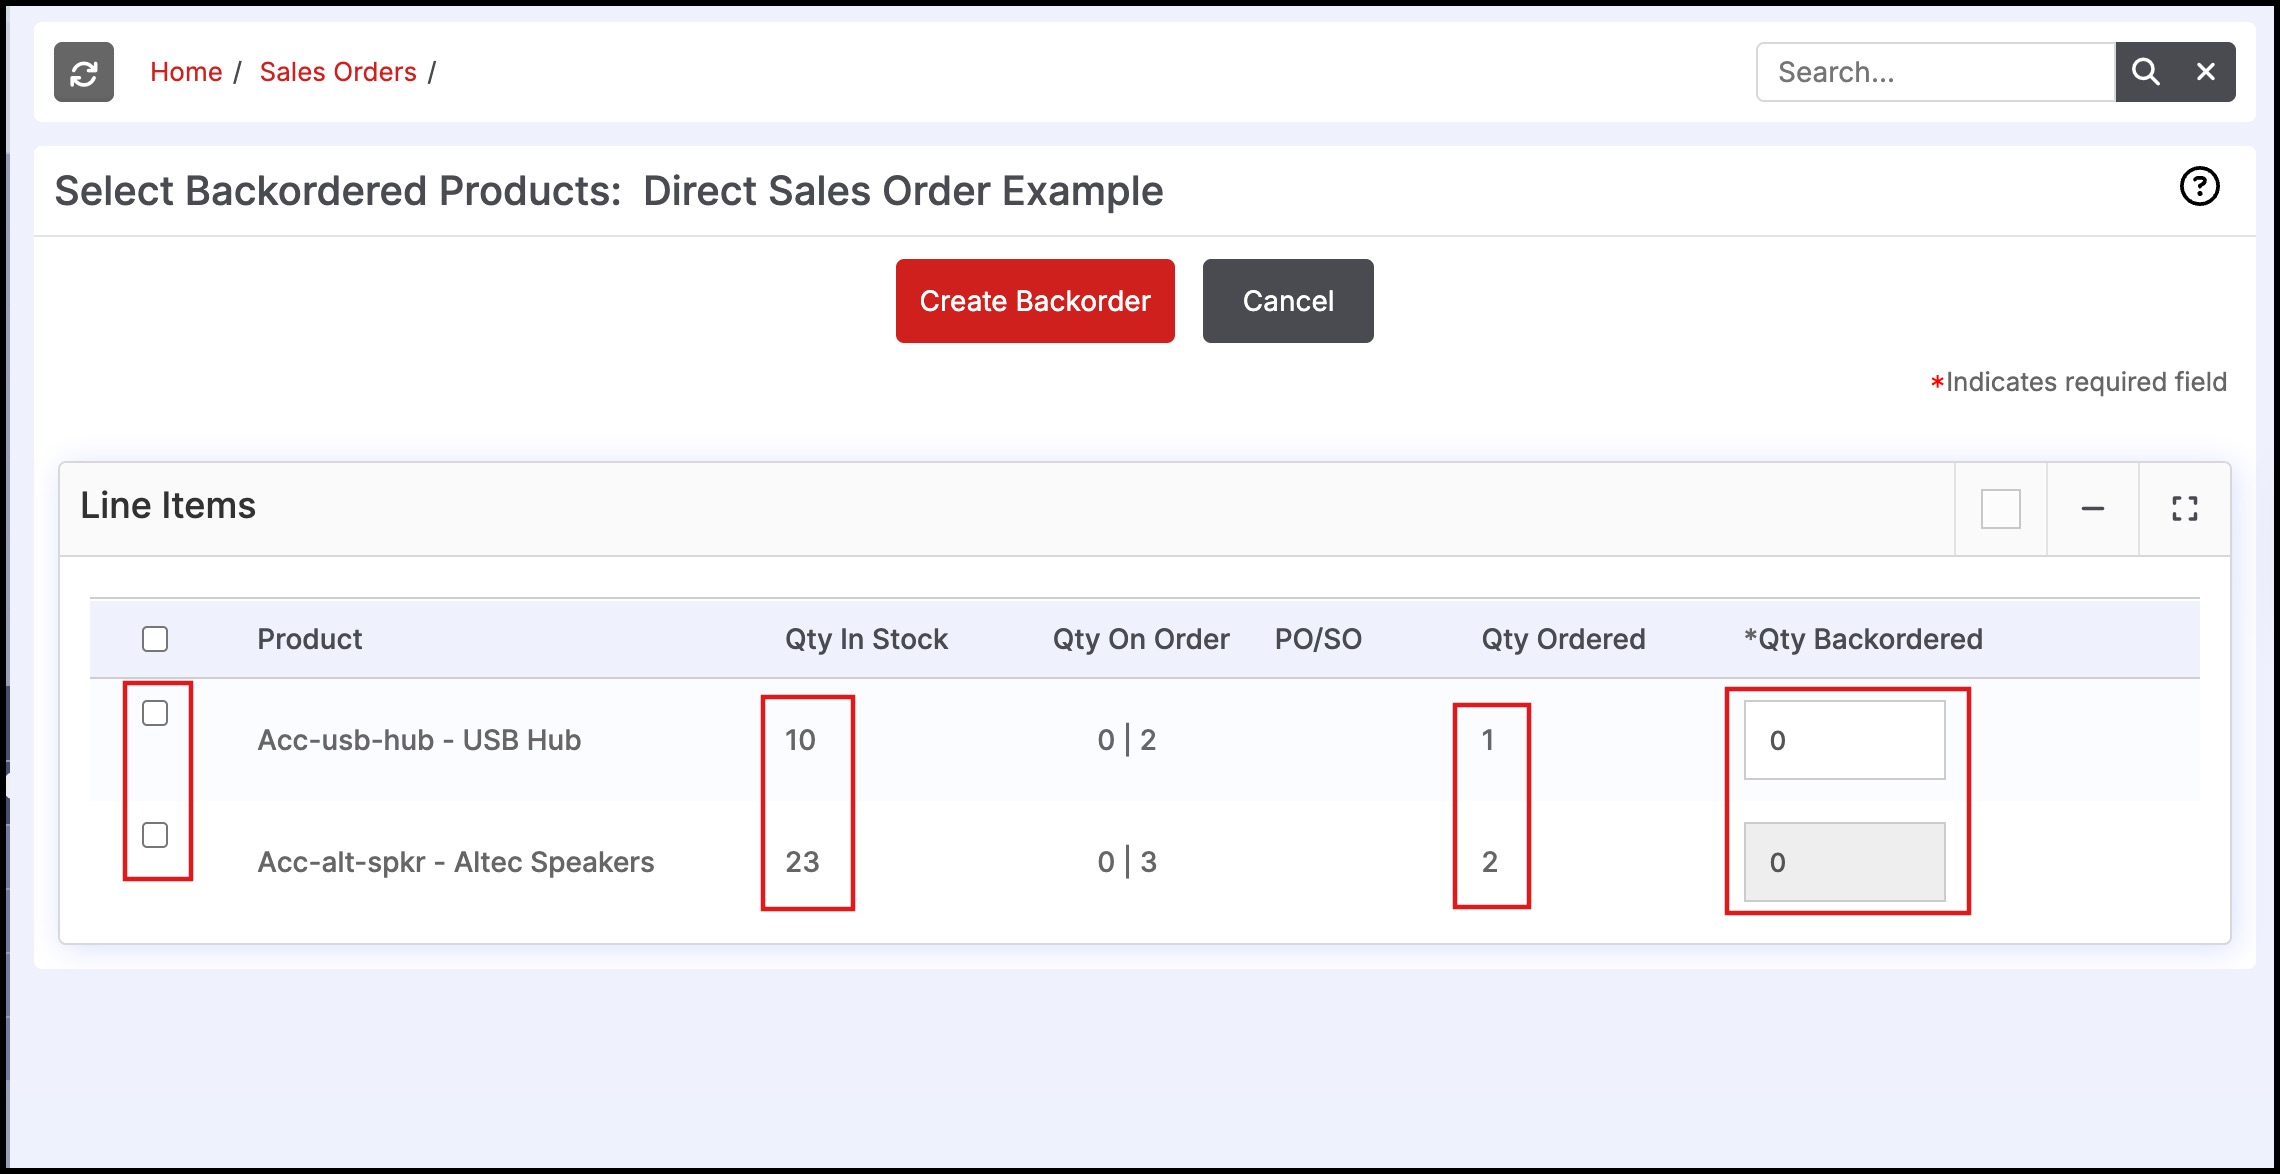Click the Qty On Order column header

point(1141,639)
